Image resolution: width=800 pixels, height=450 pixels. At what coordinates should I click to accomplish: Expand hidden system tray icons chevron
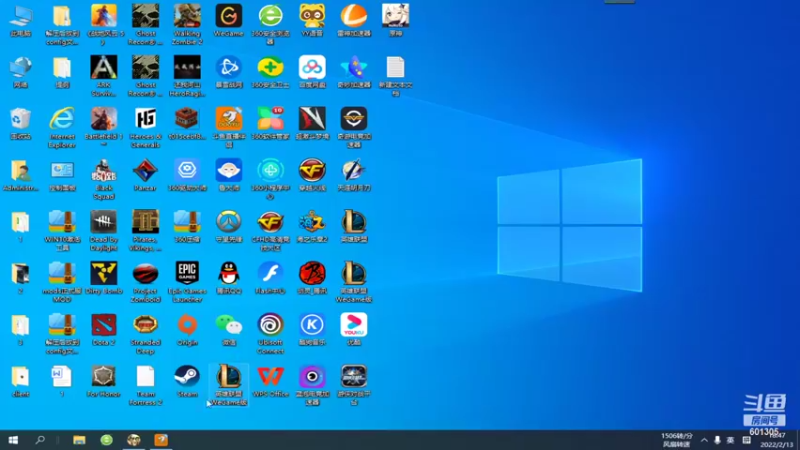(704, 440)
